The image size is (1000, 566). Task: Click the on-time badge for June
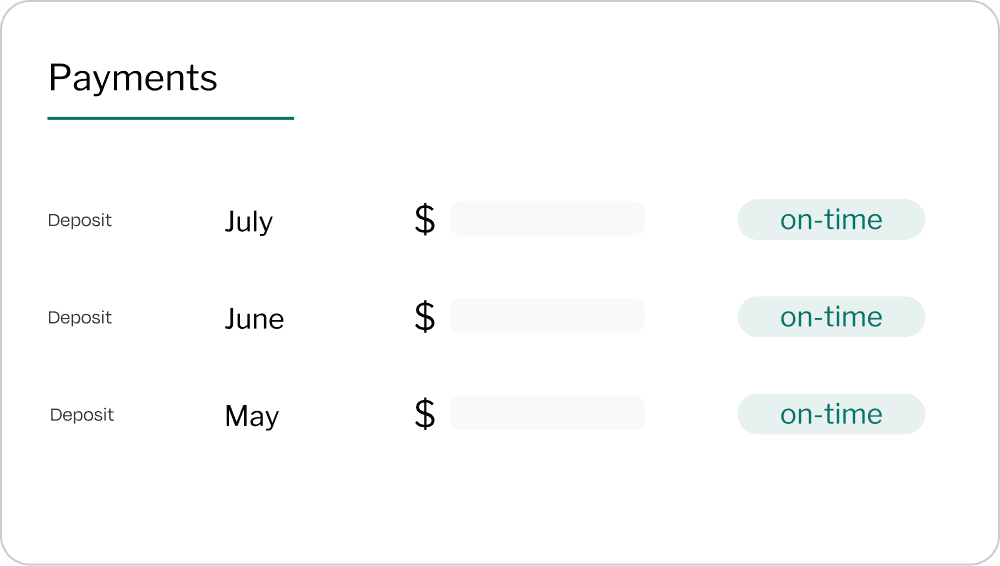click(831, 316)
